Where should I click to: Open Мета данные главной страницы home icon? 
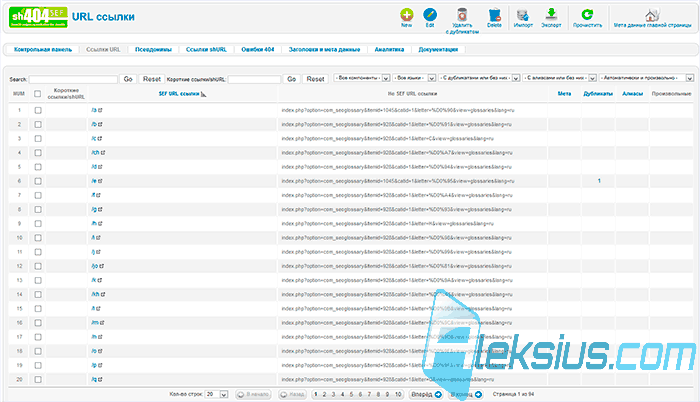[652, 15]
